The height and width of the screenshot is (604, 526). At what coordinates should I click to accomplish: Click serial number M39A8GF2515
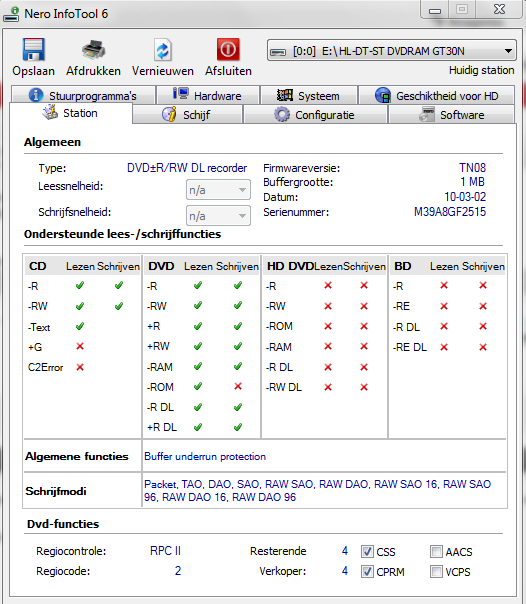tap(450, 212)
